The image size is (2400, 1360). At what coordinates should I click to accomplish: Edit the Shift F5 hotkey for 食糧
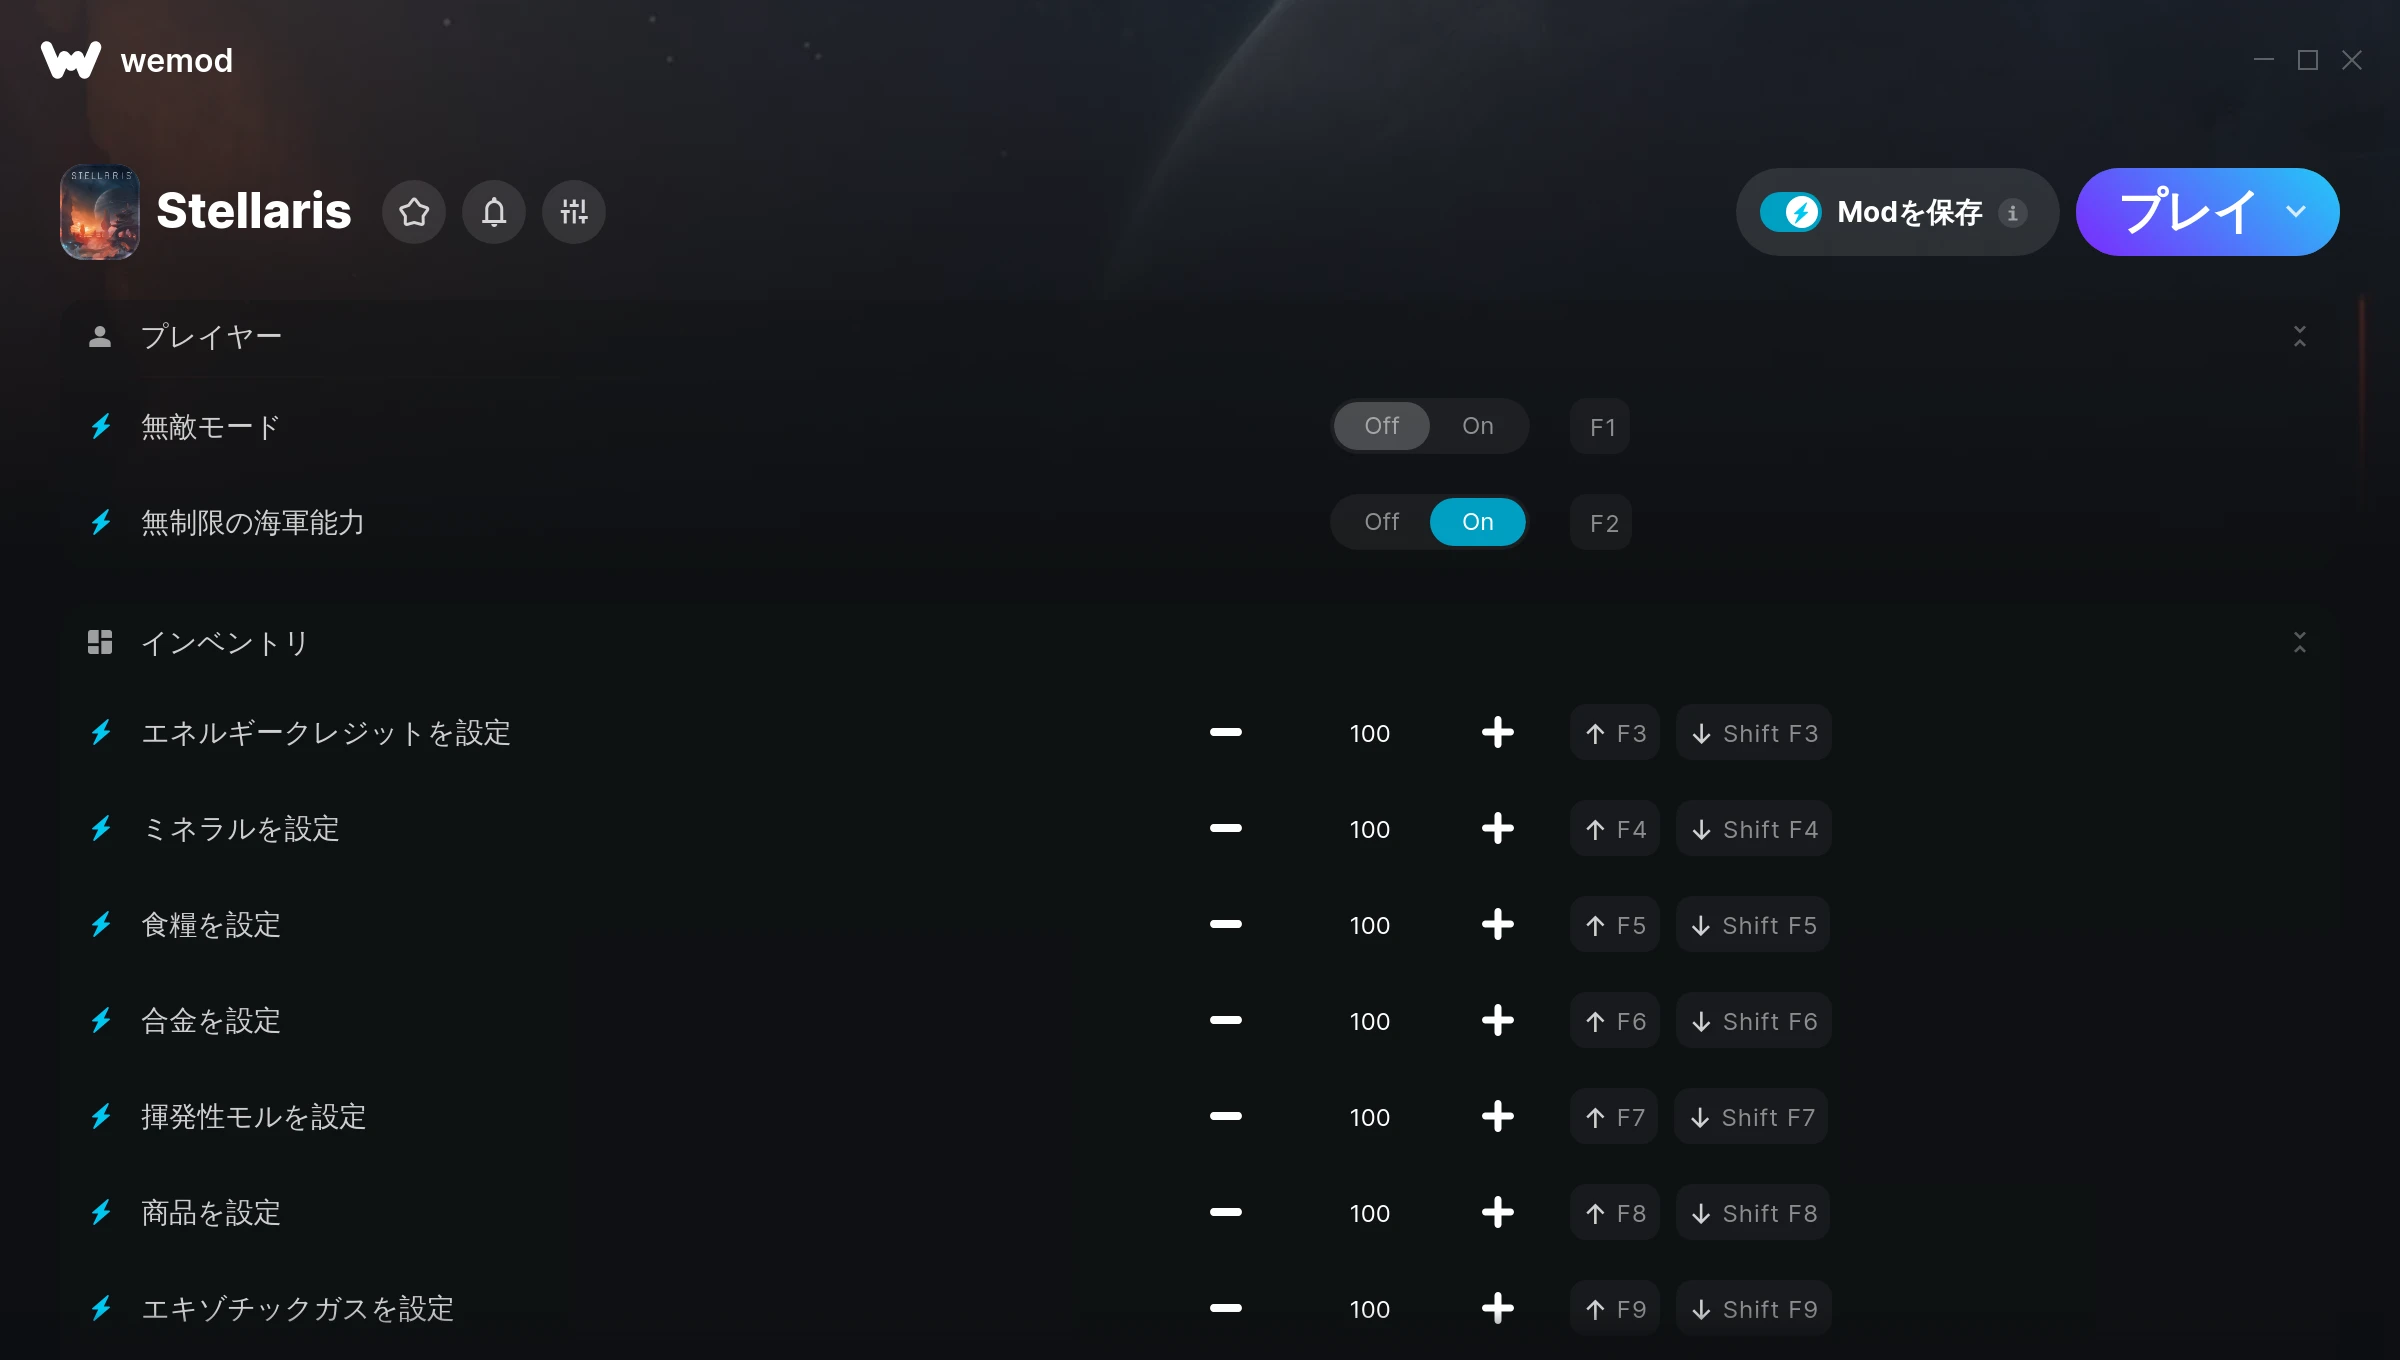tap(1753, 925)
